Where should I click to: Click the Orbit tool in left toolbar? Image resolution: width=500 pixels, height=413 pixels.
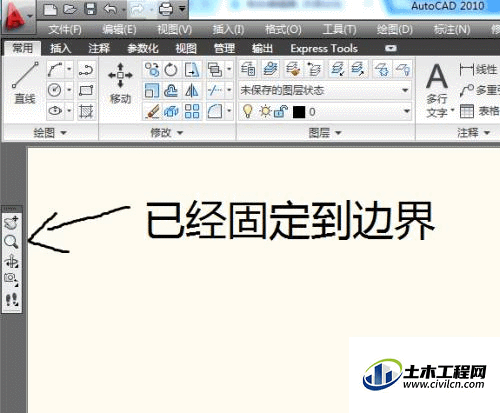tap(12, 261)
